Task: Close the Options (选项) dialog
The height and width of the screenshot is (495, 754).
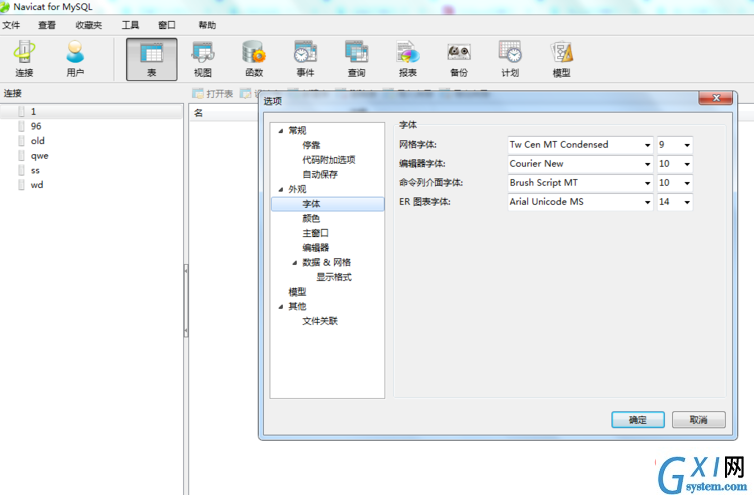Action: (716, 98)
